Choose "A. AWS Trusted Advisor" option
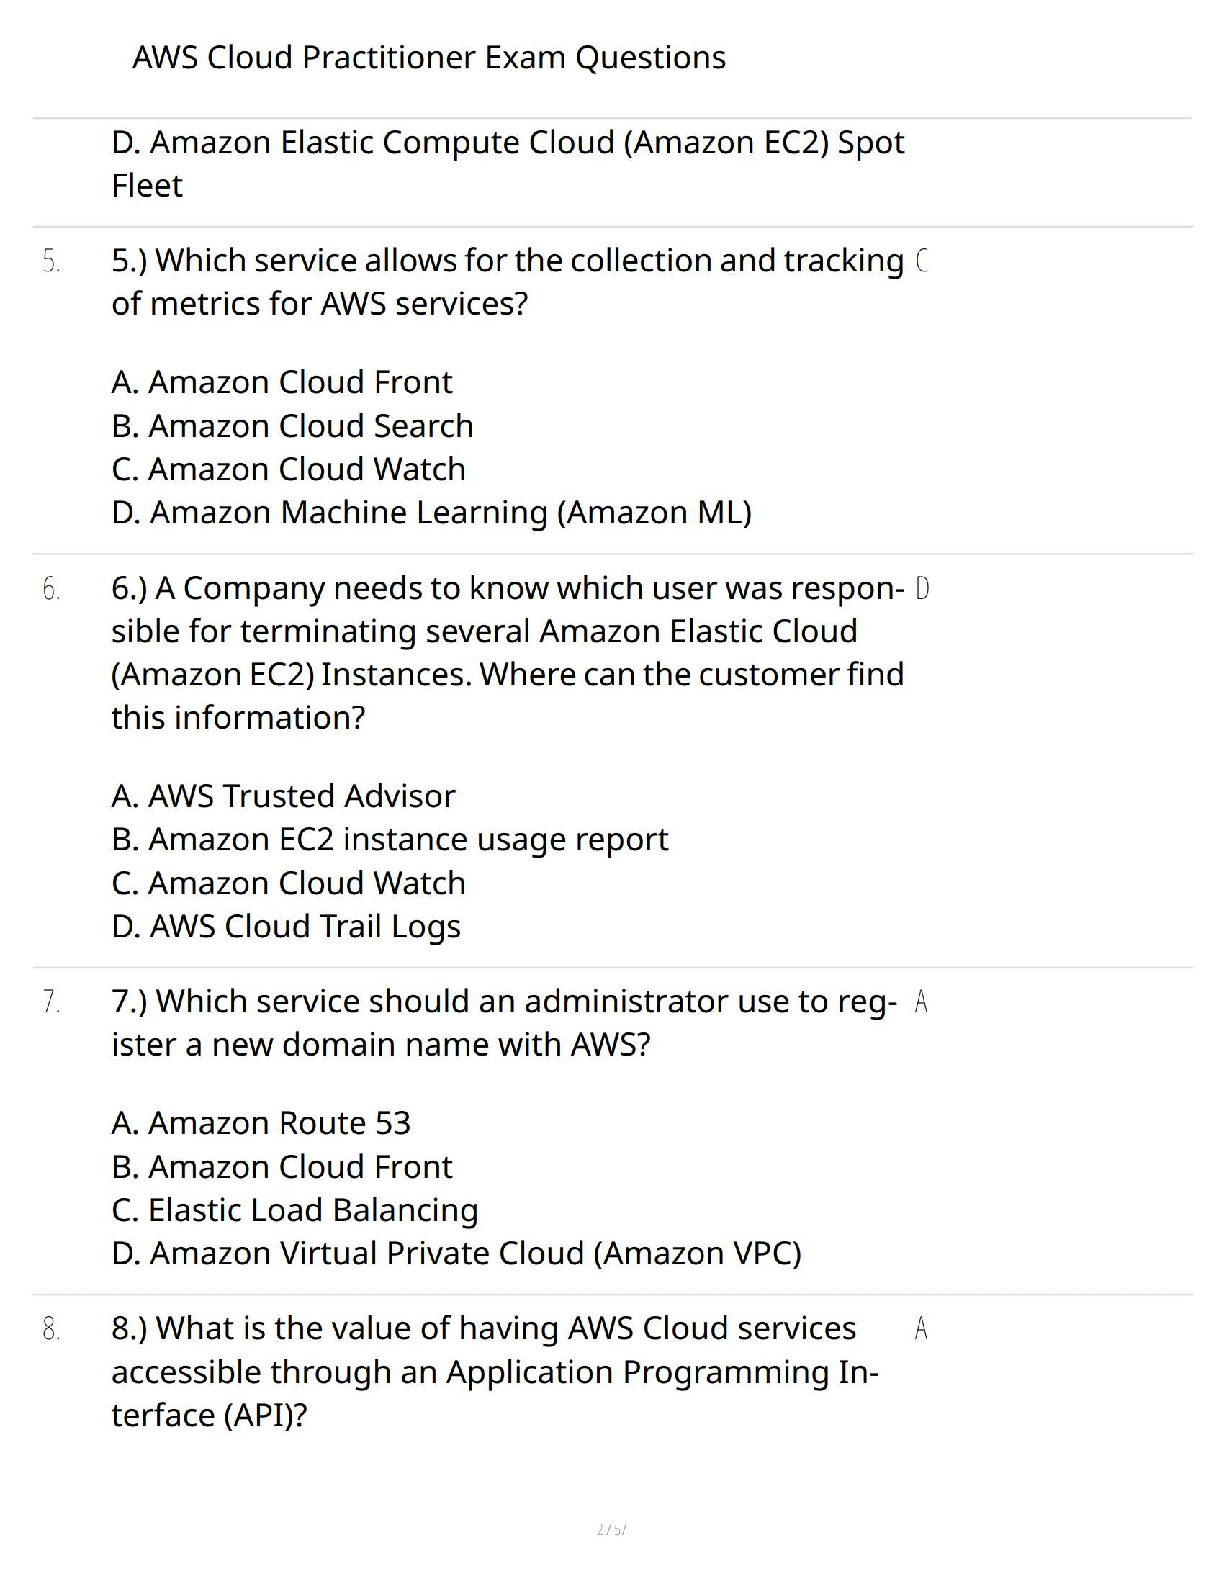1224x1584 pixels. [x=283, y=796]
